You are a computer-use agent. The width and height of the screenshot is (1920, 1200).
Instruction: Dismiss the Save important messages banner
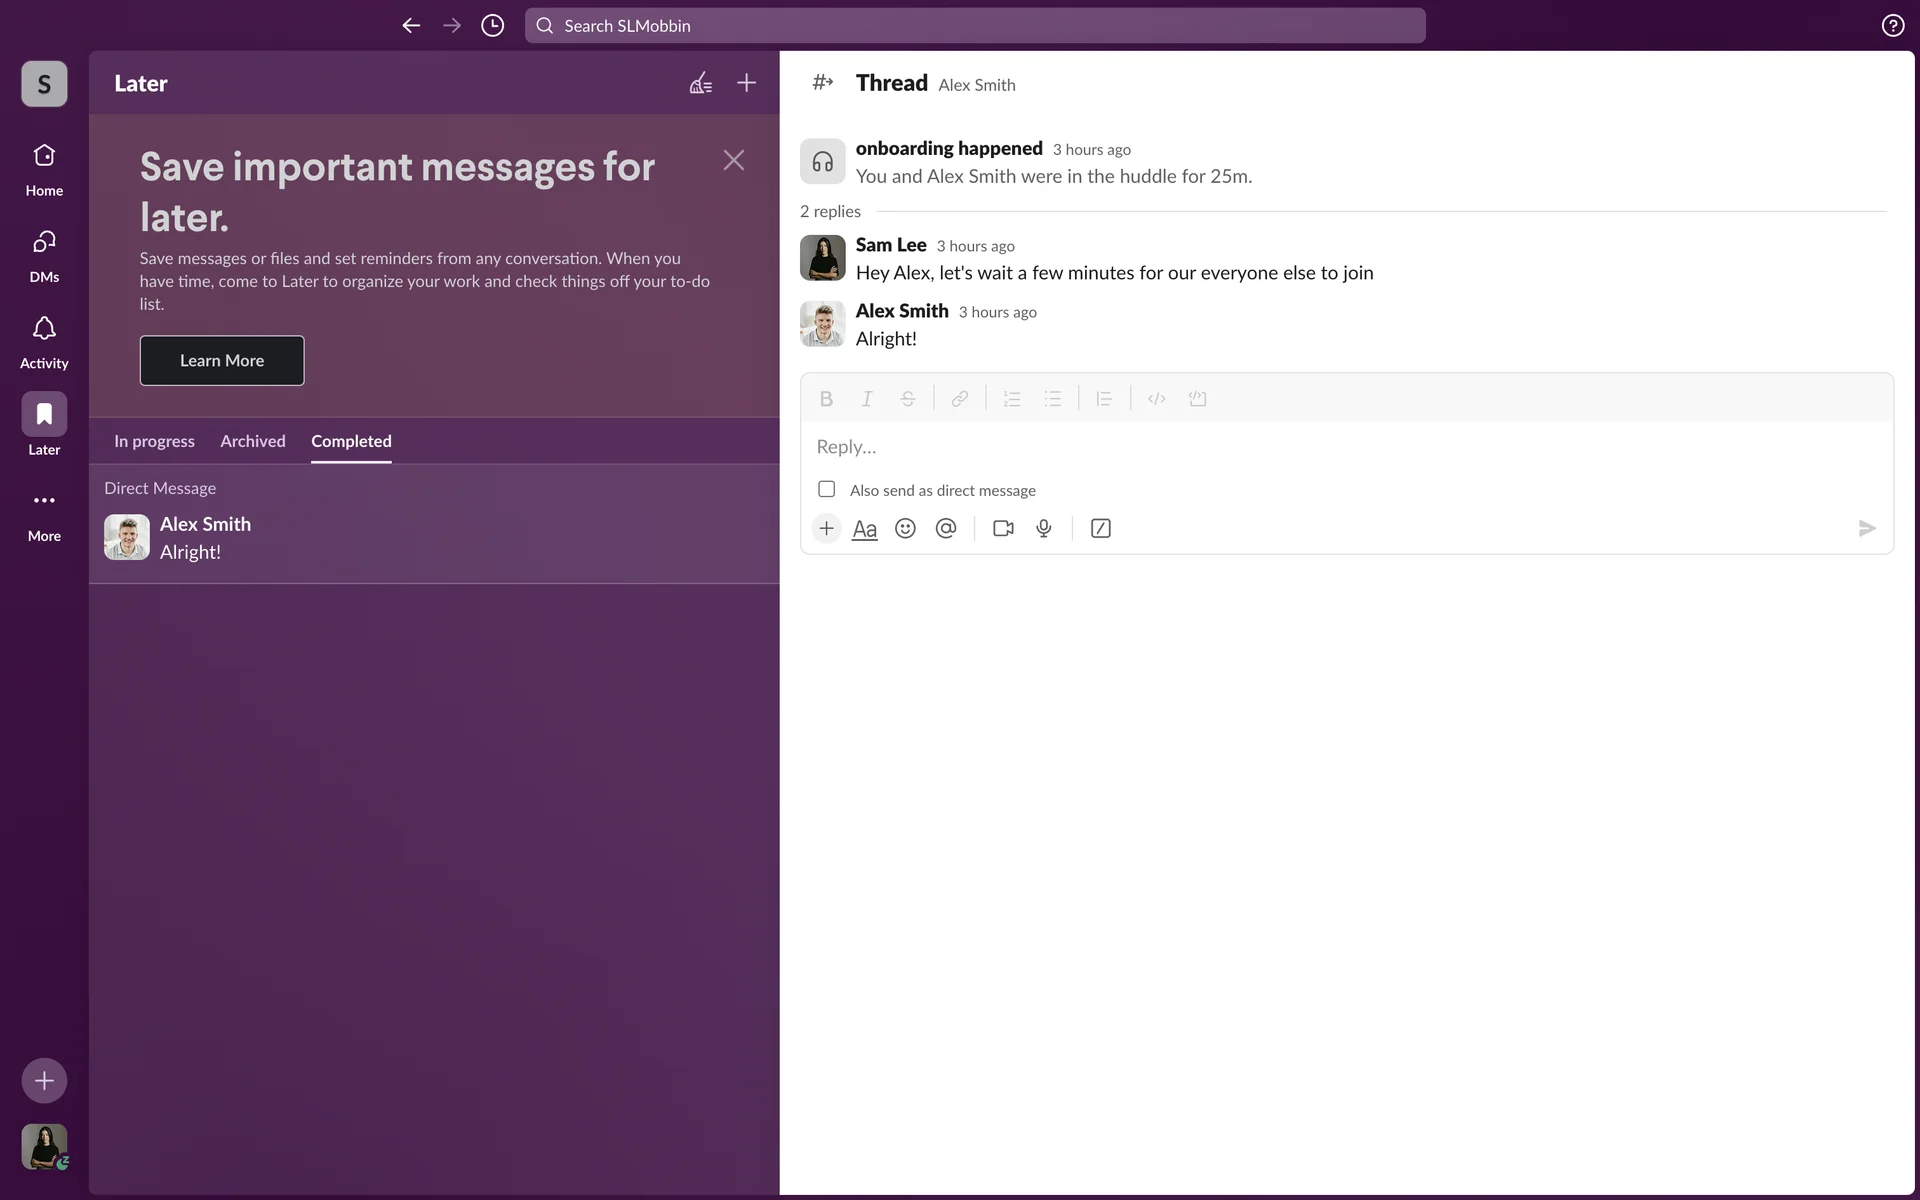(x=733, y=160)
